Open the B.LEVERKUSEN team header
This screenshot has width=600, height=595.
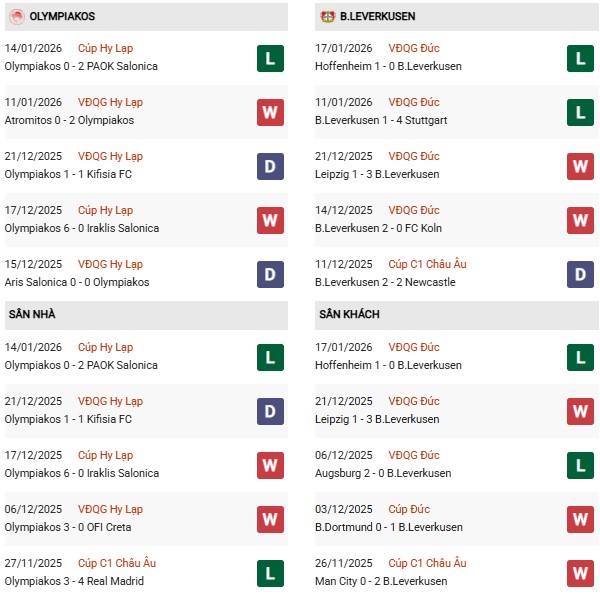tap(377, 17)
